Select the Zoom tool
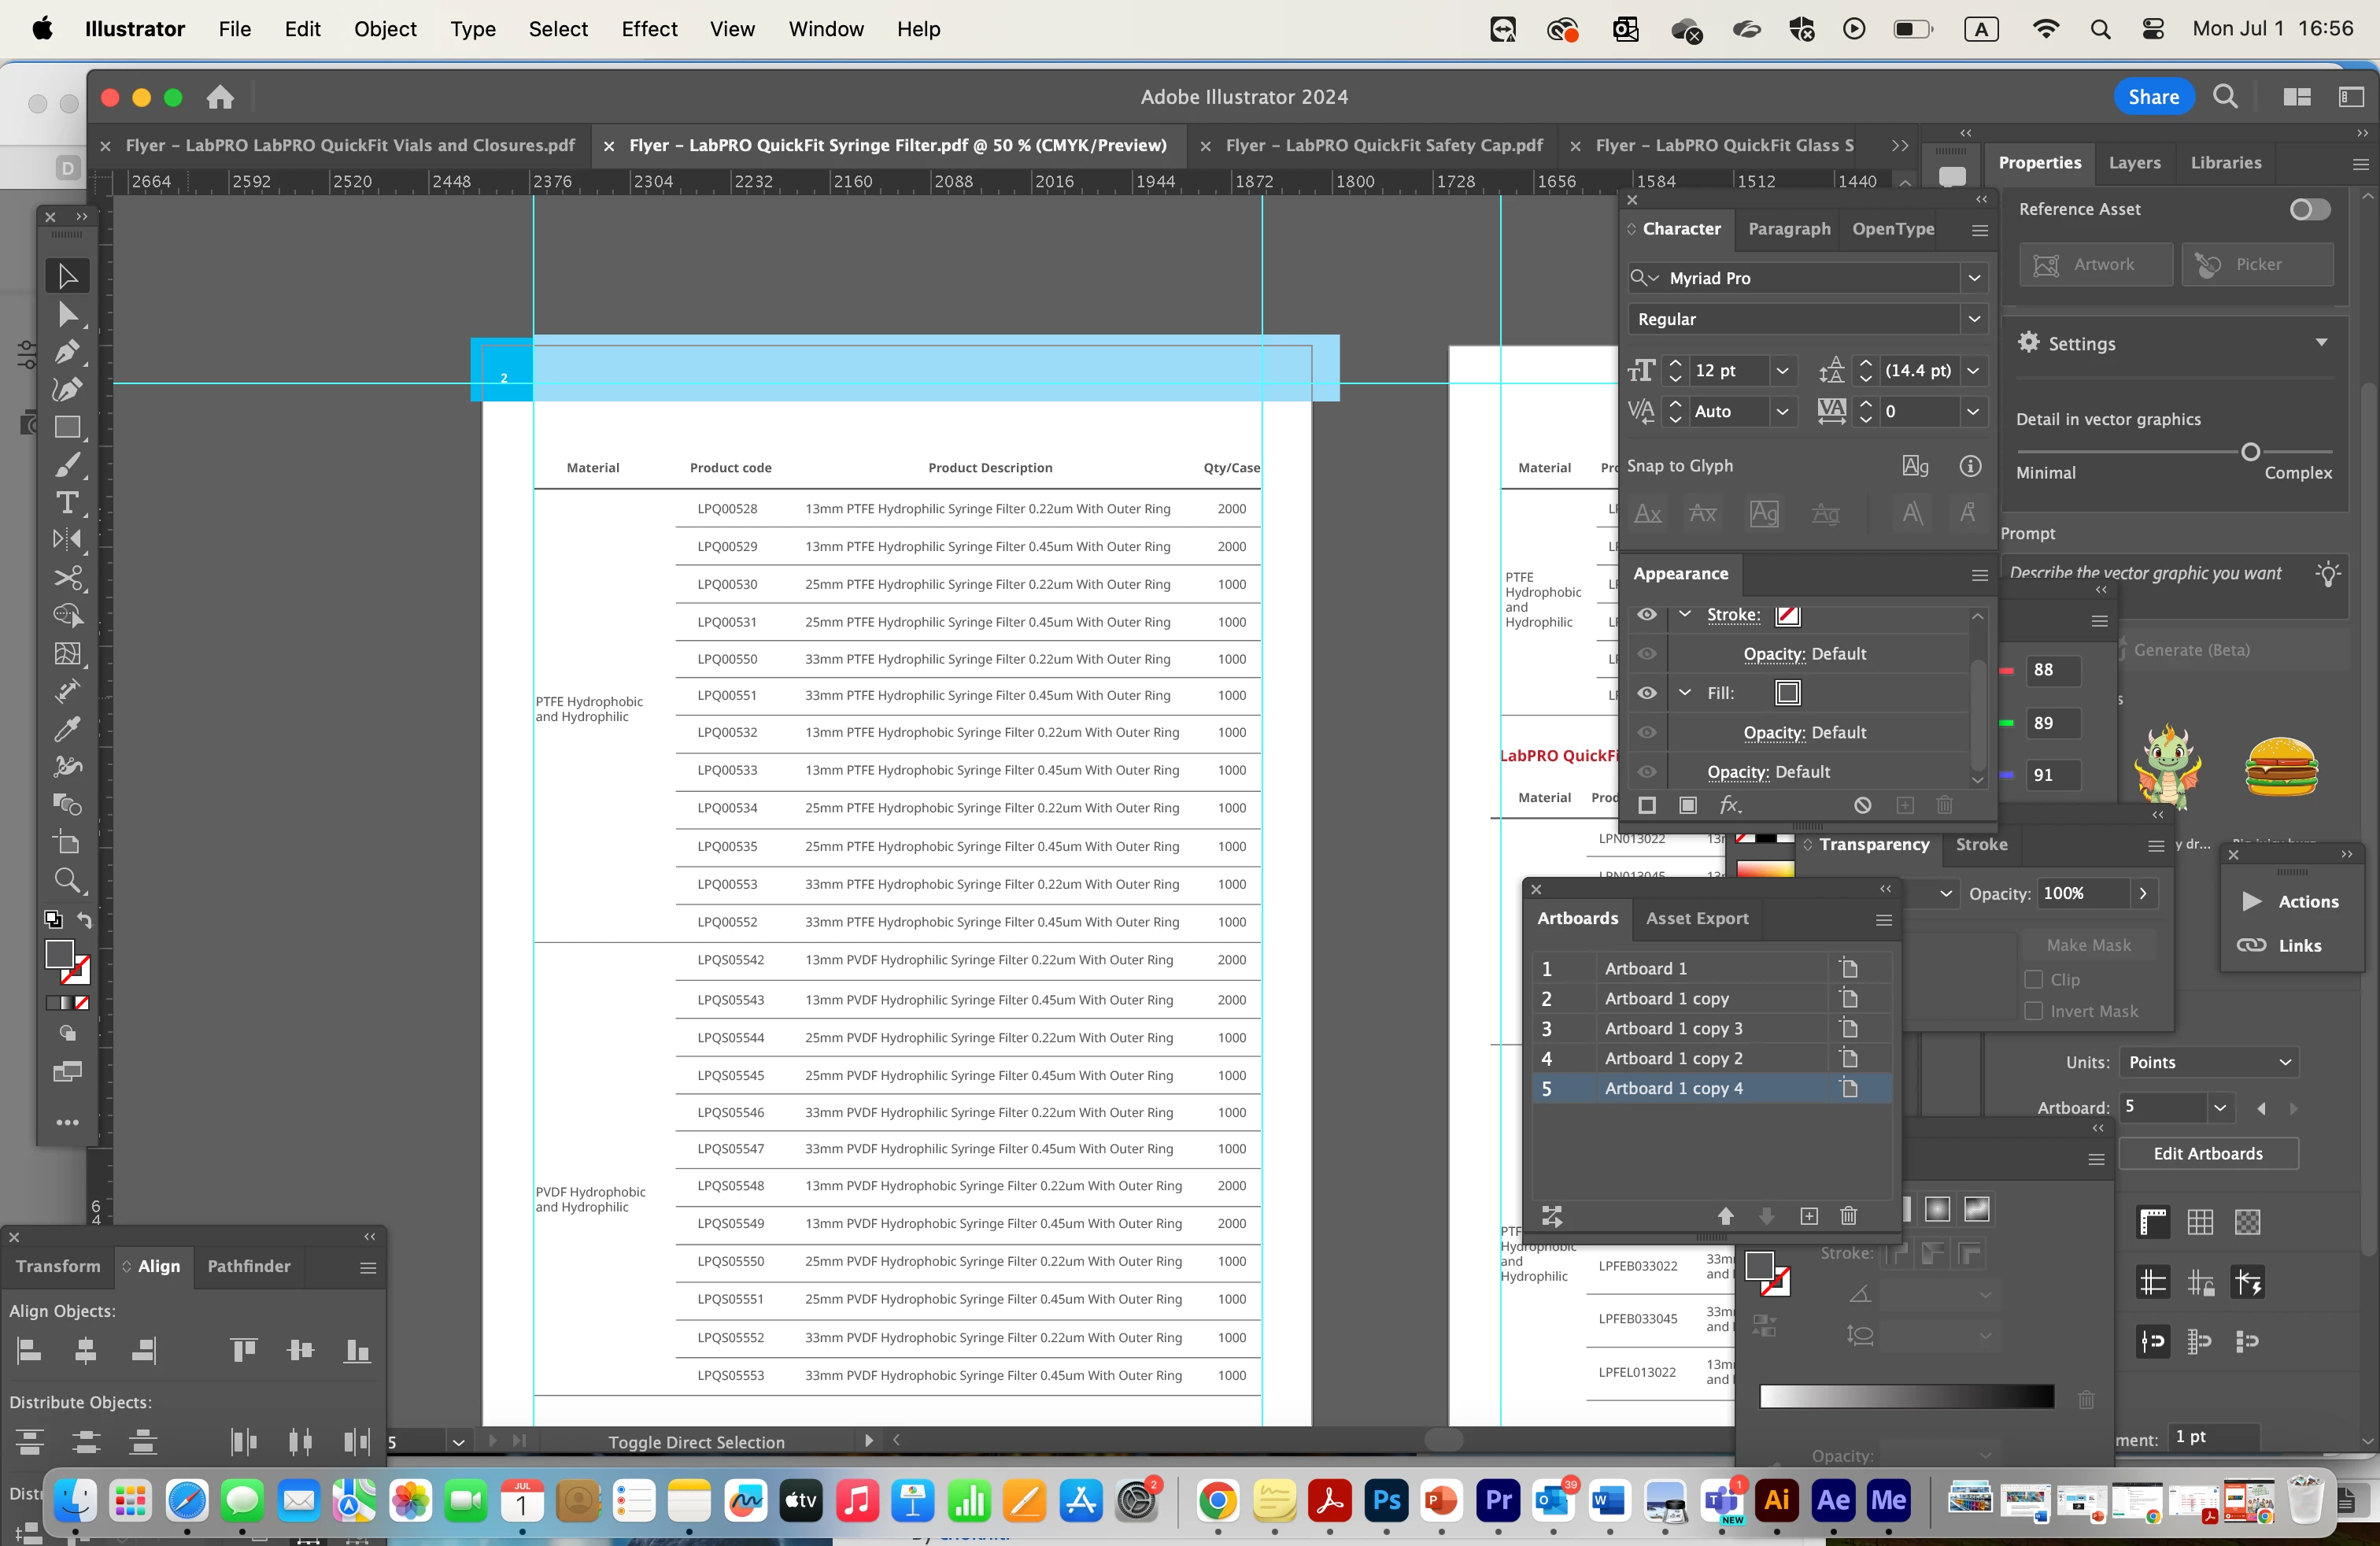 [66, 880]
